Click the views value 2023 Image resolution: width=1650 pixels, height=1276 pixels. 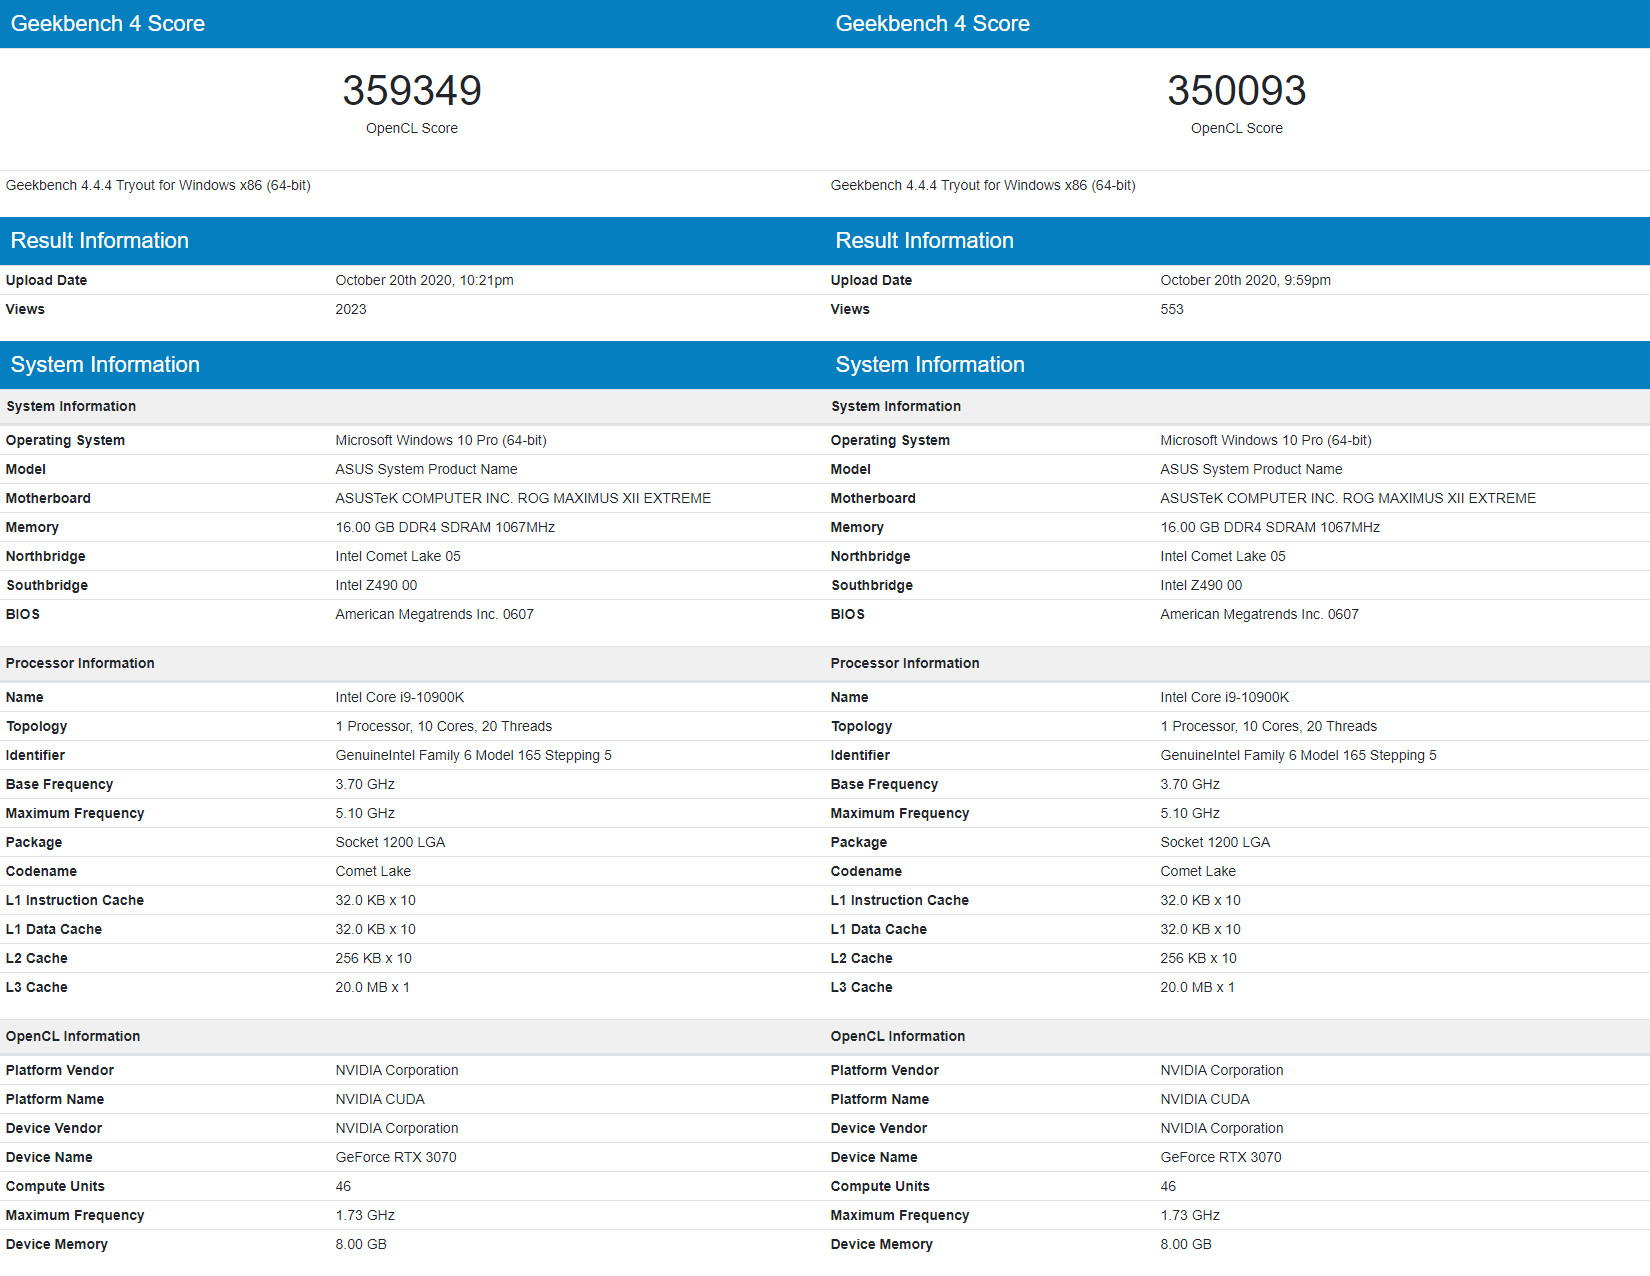[351, 309]
